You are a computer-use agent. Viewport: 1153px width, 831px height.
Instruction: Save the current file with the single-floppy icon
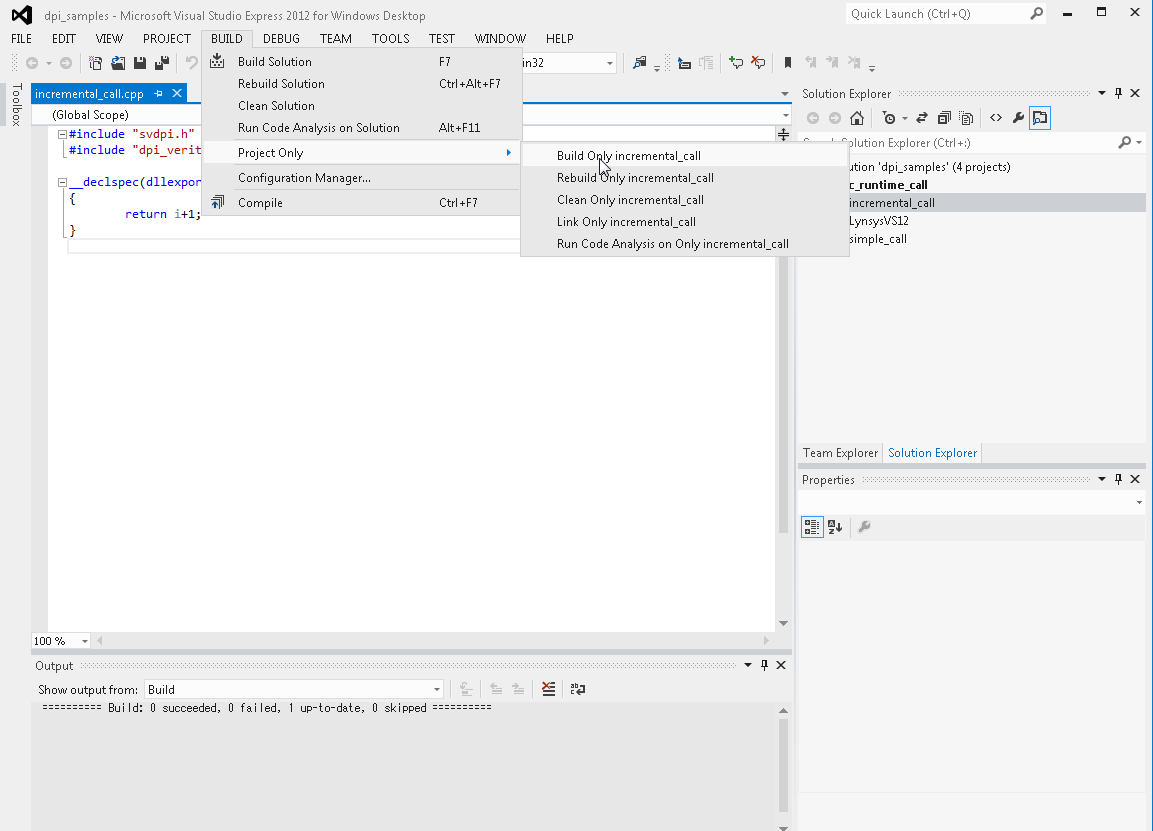click(140, 63)
